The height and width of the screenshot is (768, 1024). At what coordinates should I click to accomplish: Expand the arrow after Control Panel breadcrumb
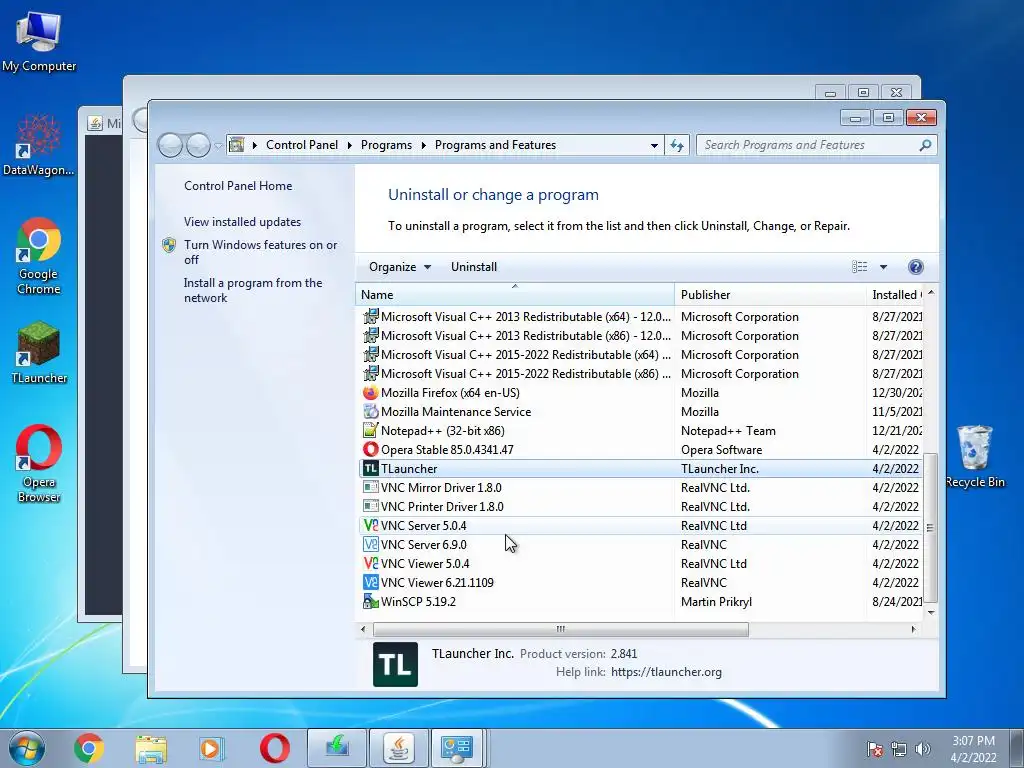click(349, 145)
